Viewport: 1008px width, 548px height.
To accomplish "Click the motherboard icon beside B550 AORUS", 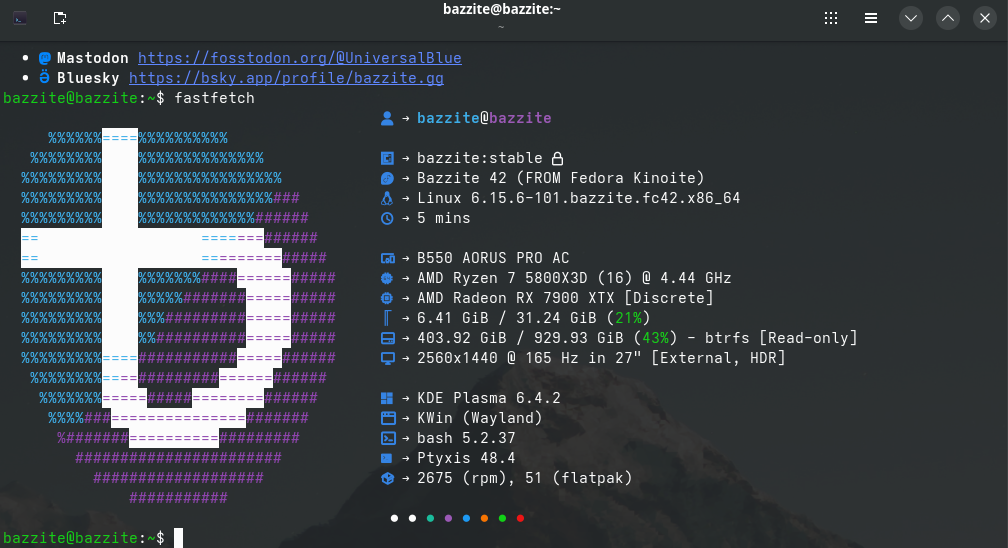I will [x=388, y=258].
